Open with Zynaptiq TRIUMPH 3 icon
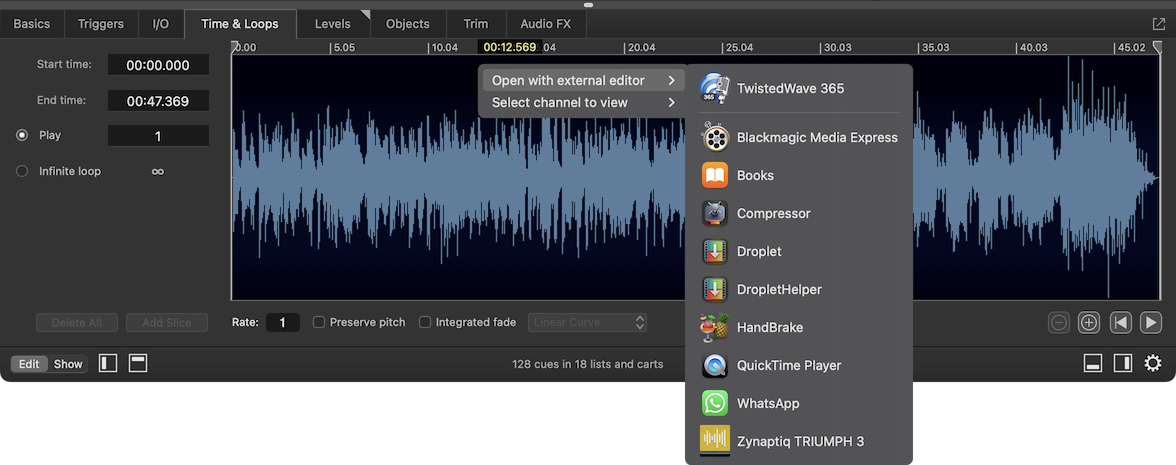The image size is (1176, 465). click(716, 441)
